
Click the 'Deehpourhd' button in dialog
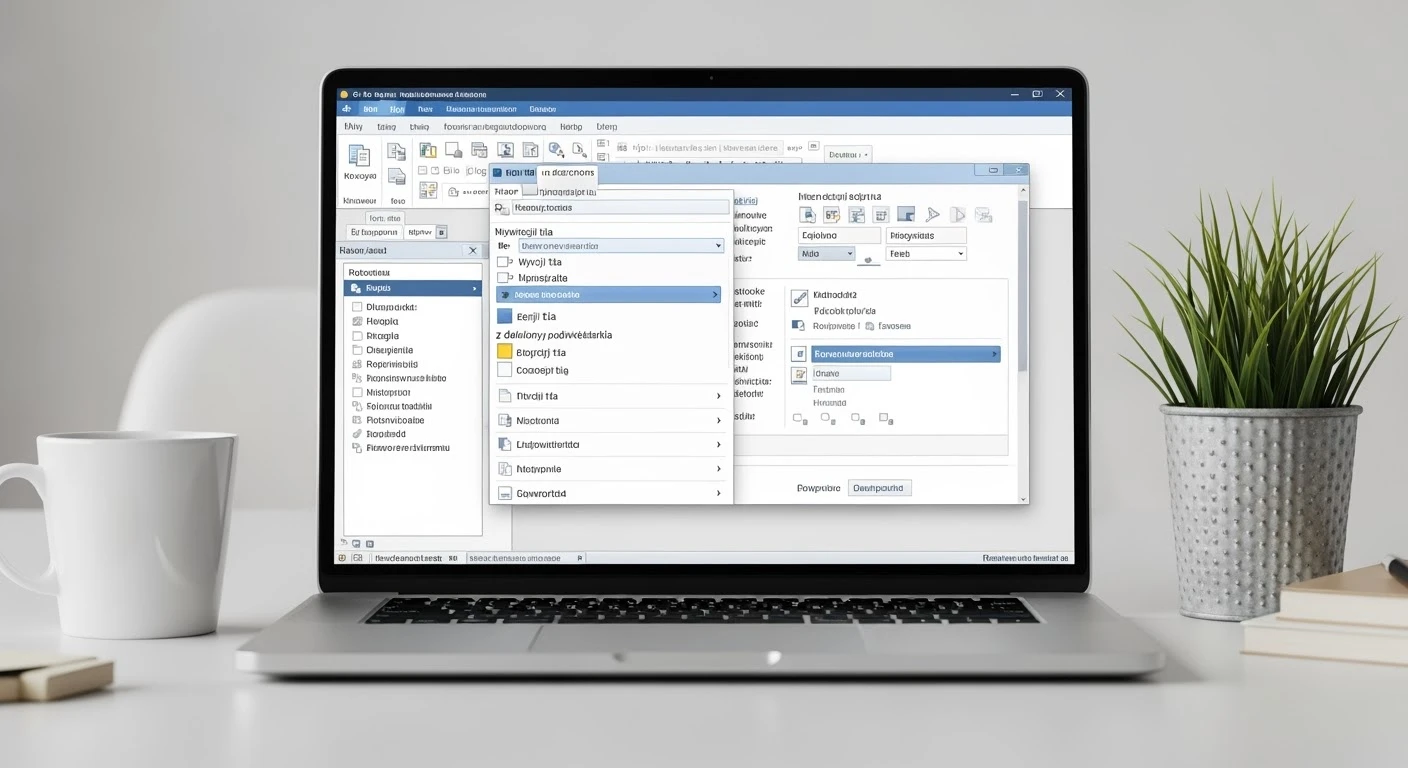coord(880,488)
